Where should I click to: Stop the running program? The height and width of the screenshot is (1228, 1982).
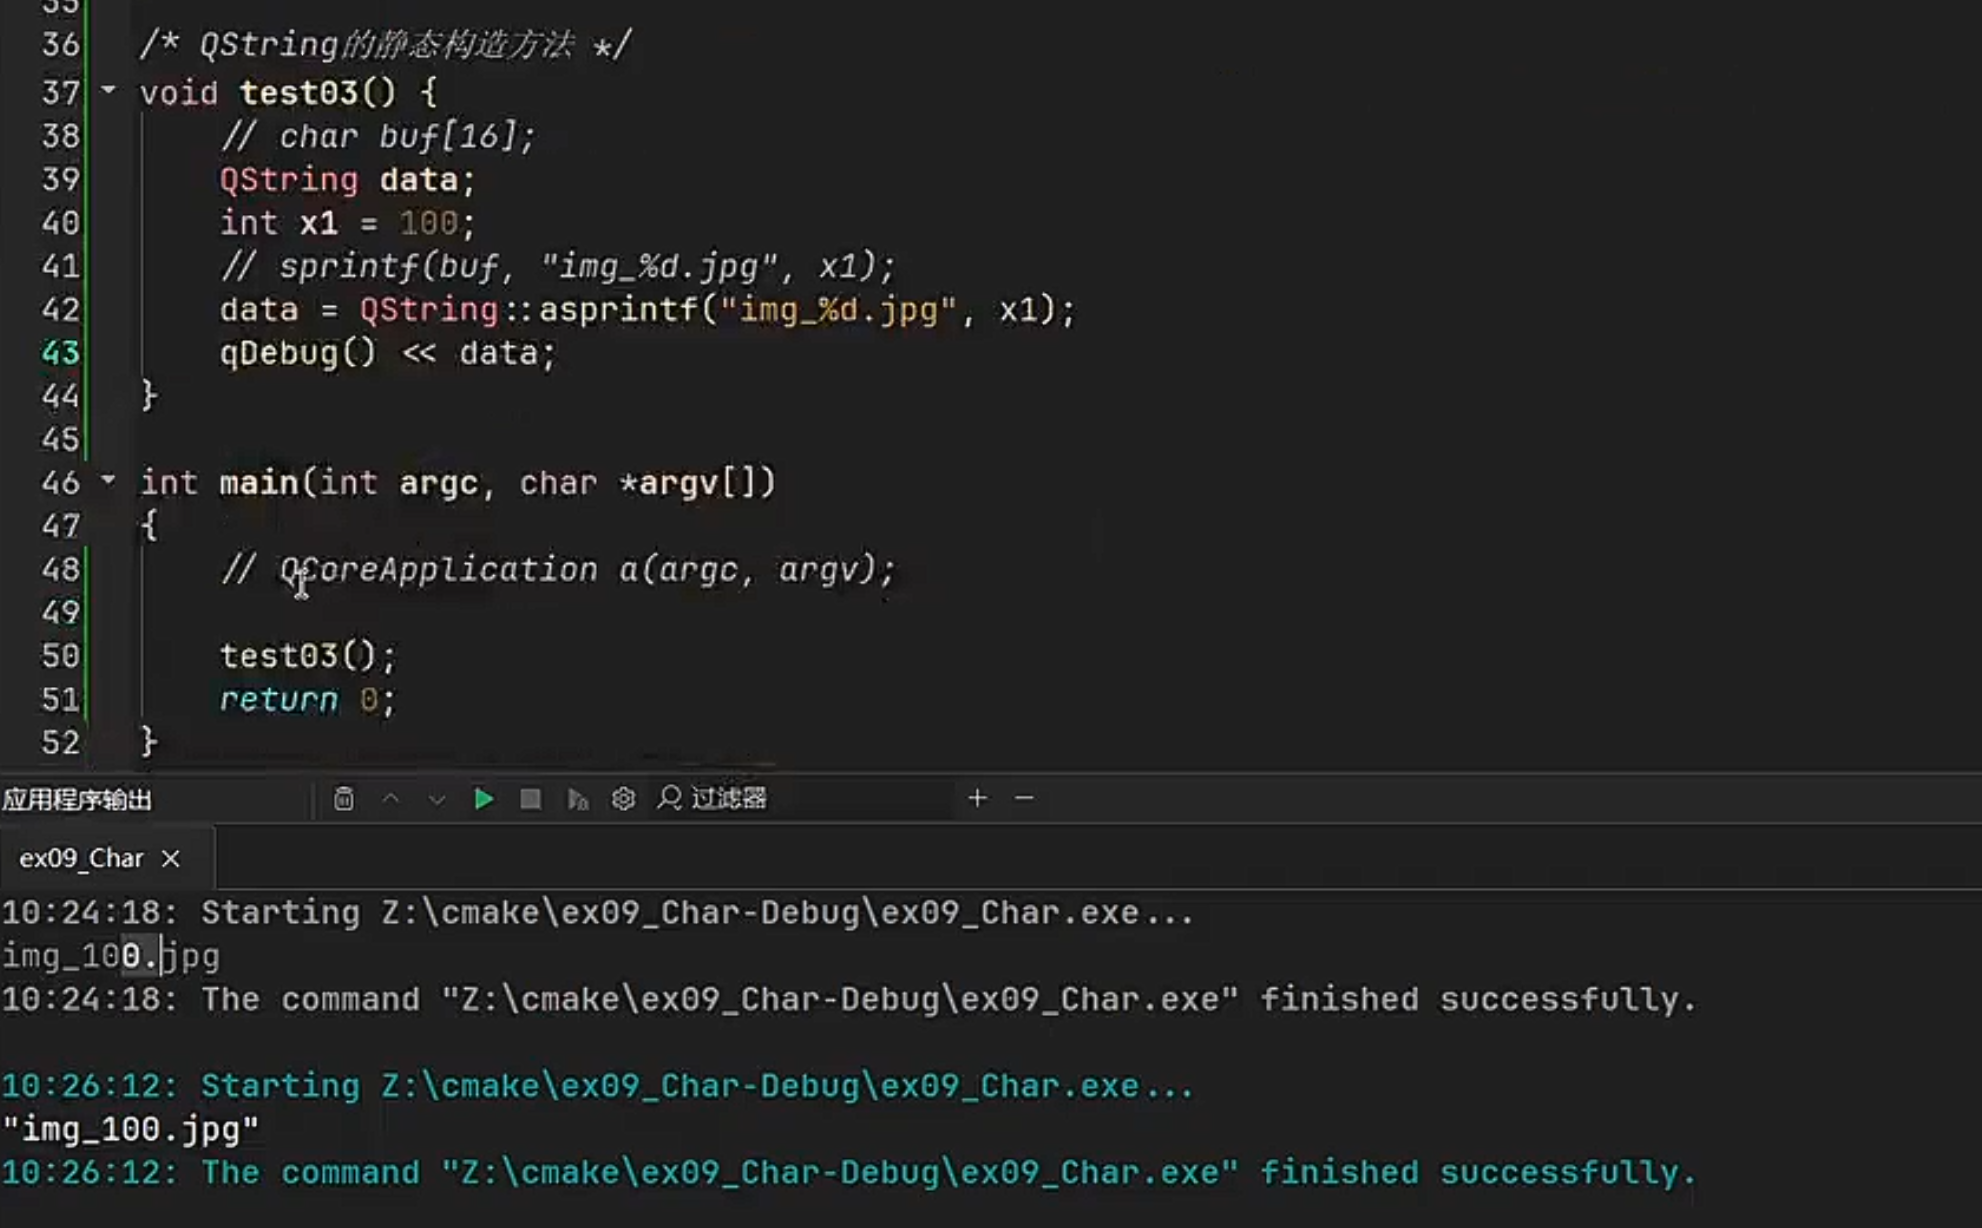point(531,799)
